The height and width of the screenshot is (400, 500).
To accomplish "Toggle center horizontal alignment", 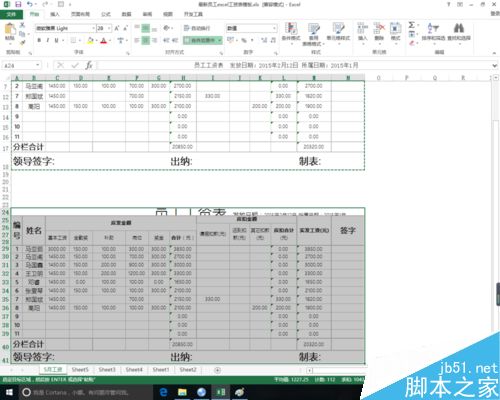I will tap(146, 40).
